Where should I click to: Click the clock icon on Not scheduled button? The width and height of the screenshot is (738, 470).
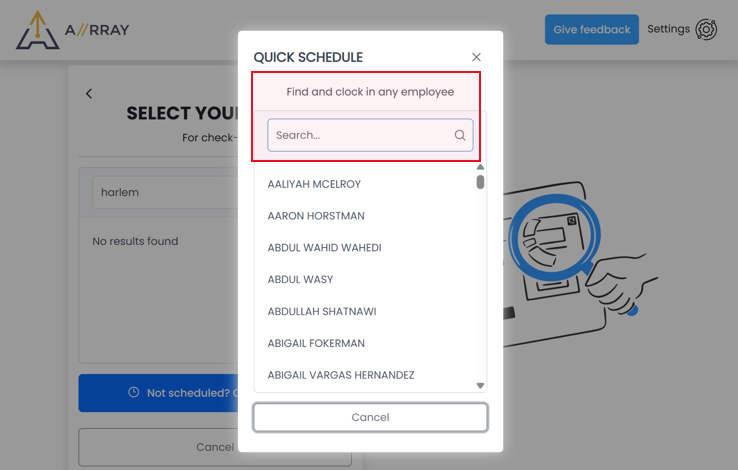(134, 392)
